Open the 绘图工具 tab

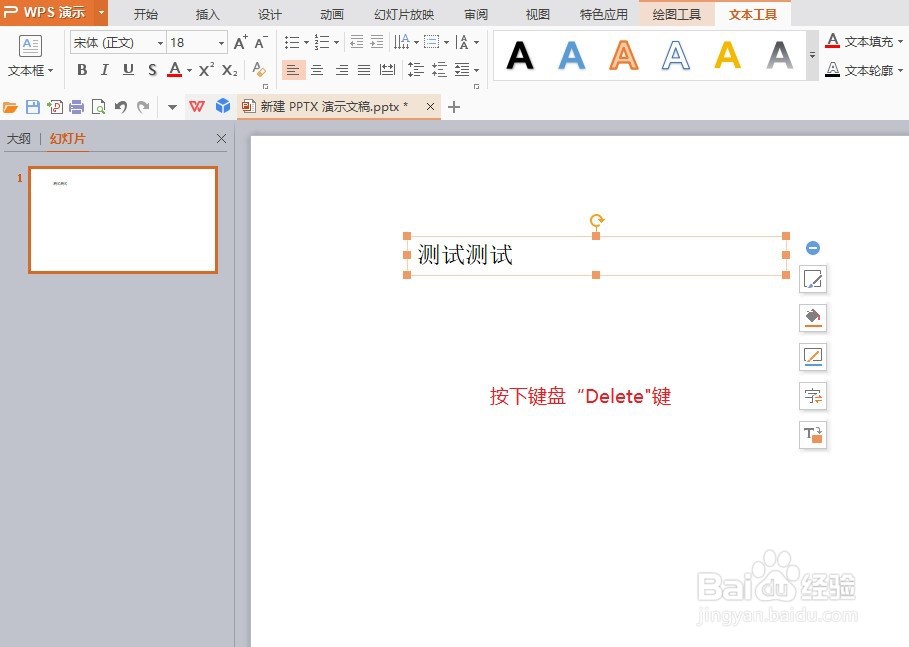(x=677, y=14)
